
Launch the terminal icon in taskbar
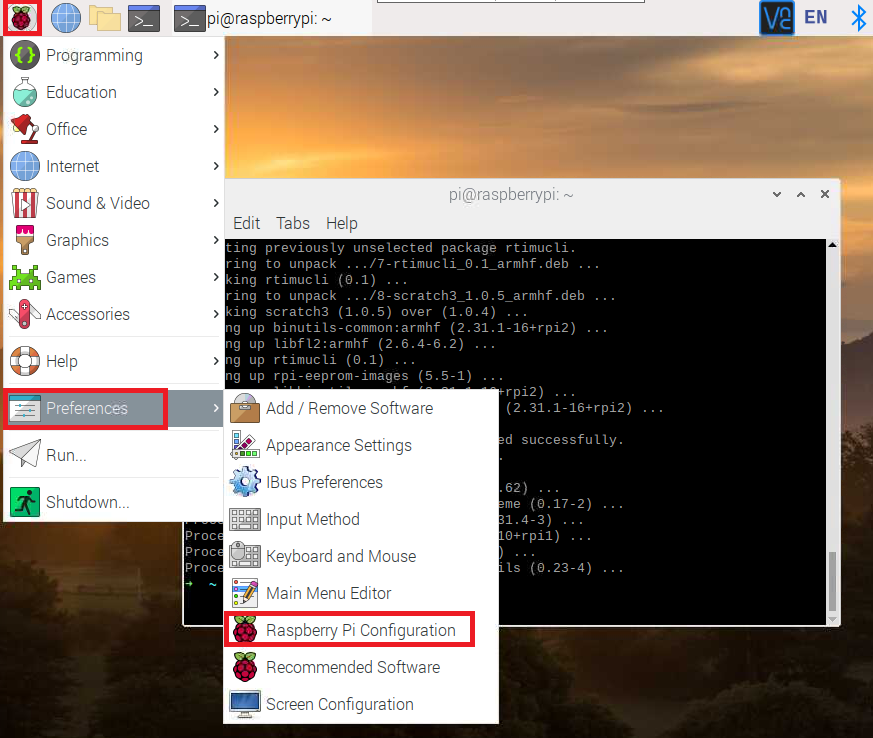tap(144, 18)
